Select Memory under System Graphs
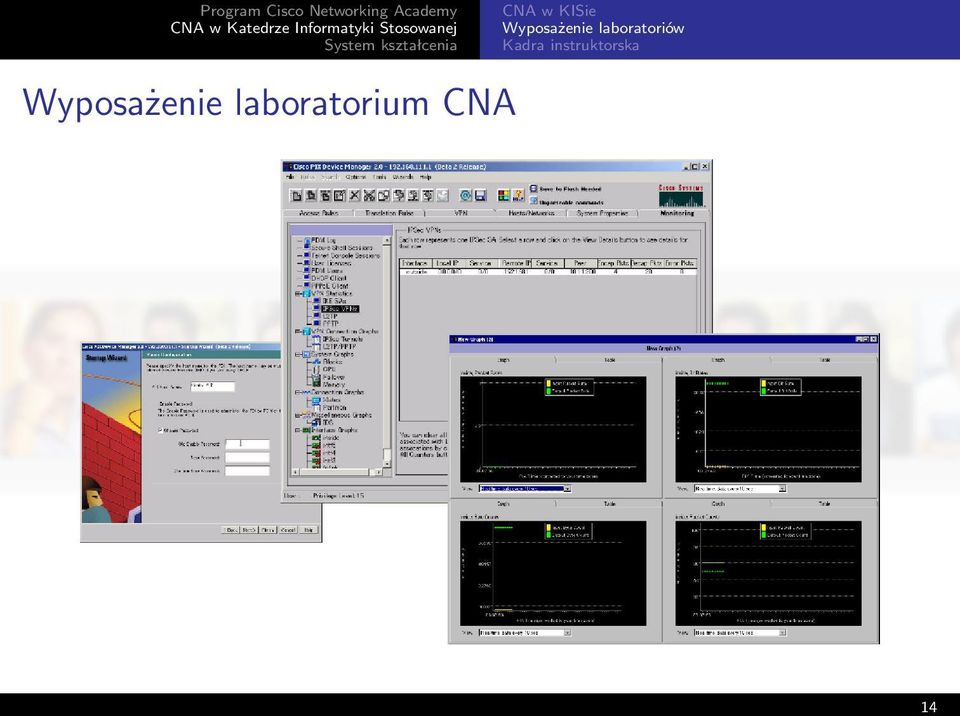This screenshot has width=960, height=716. tap(333, 384)
